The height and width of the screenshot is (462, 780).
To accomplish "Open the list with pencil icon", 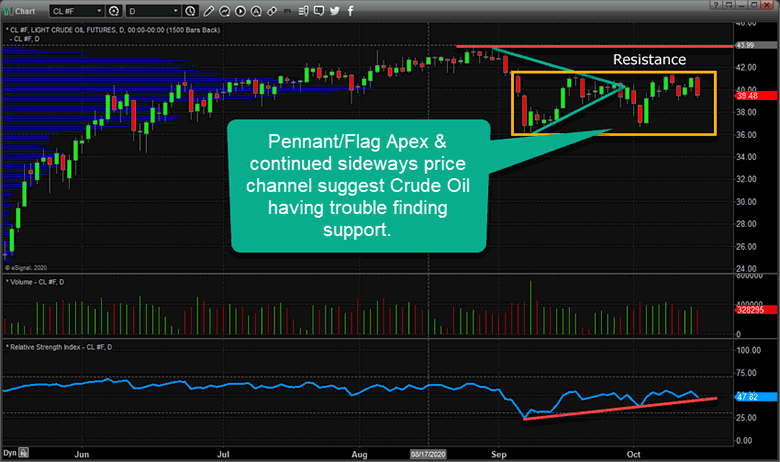I will [303, 11].
